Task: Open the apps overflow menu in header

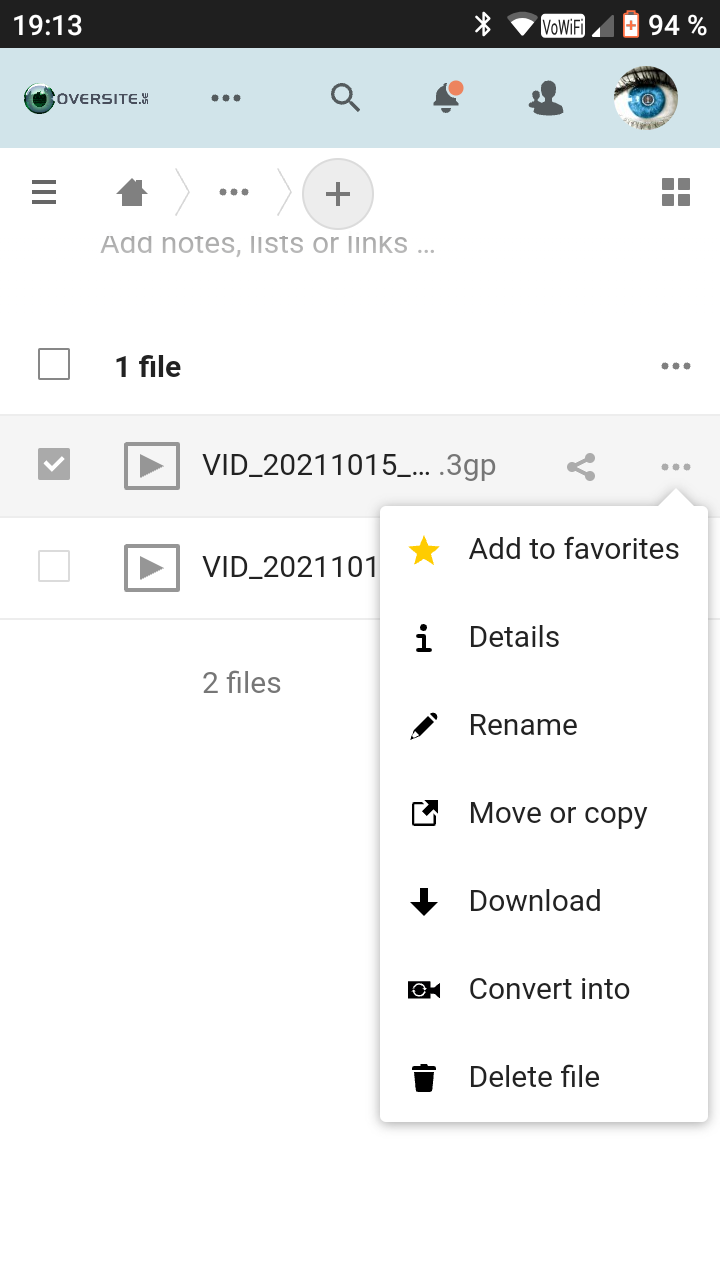Action: (226, 98)
